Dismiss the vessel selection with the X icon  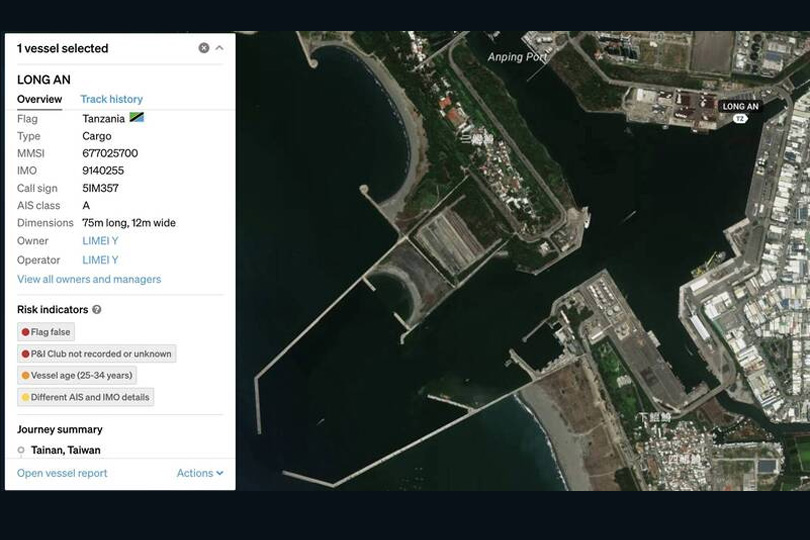tap(204, 48)
